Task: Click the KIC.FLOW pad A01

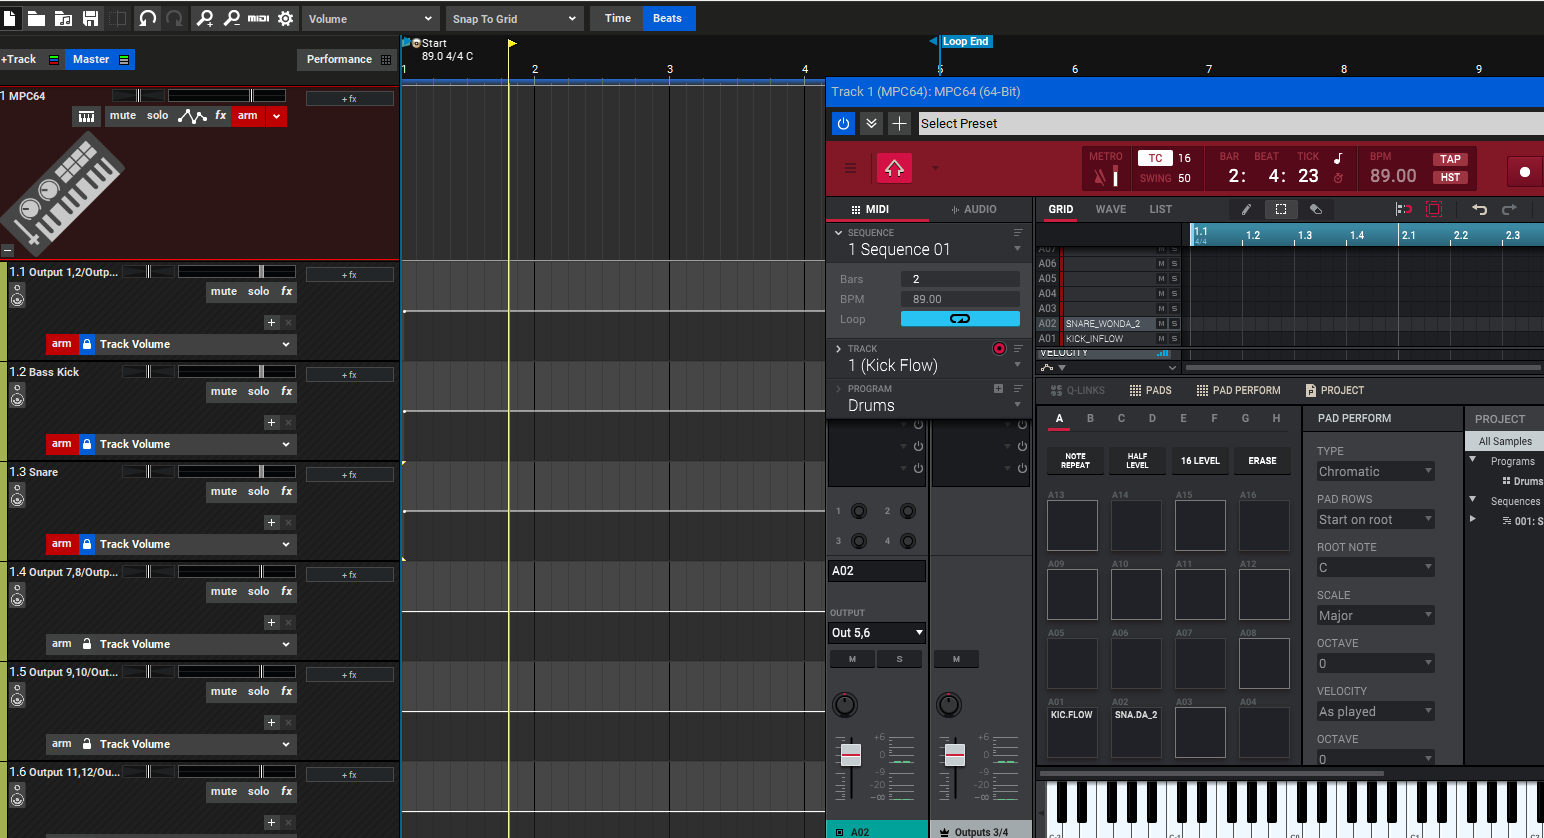Action: (1072, 732)
